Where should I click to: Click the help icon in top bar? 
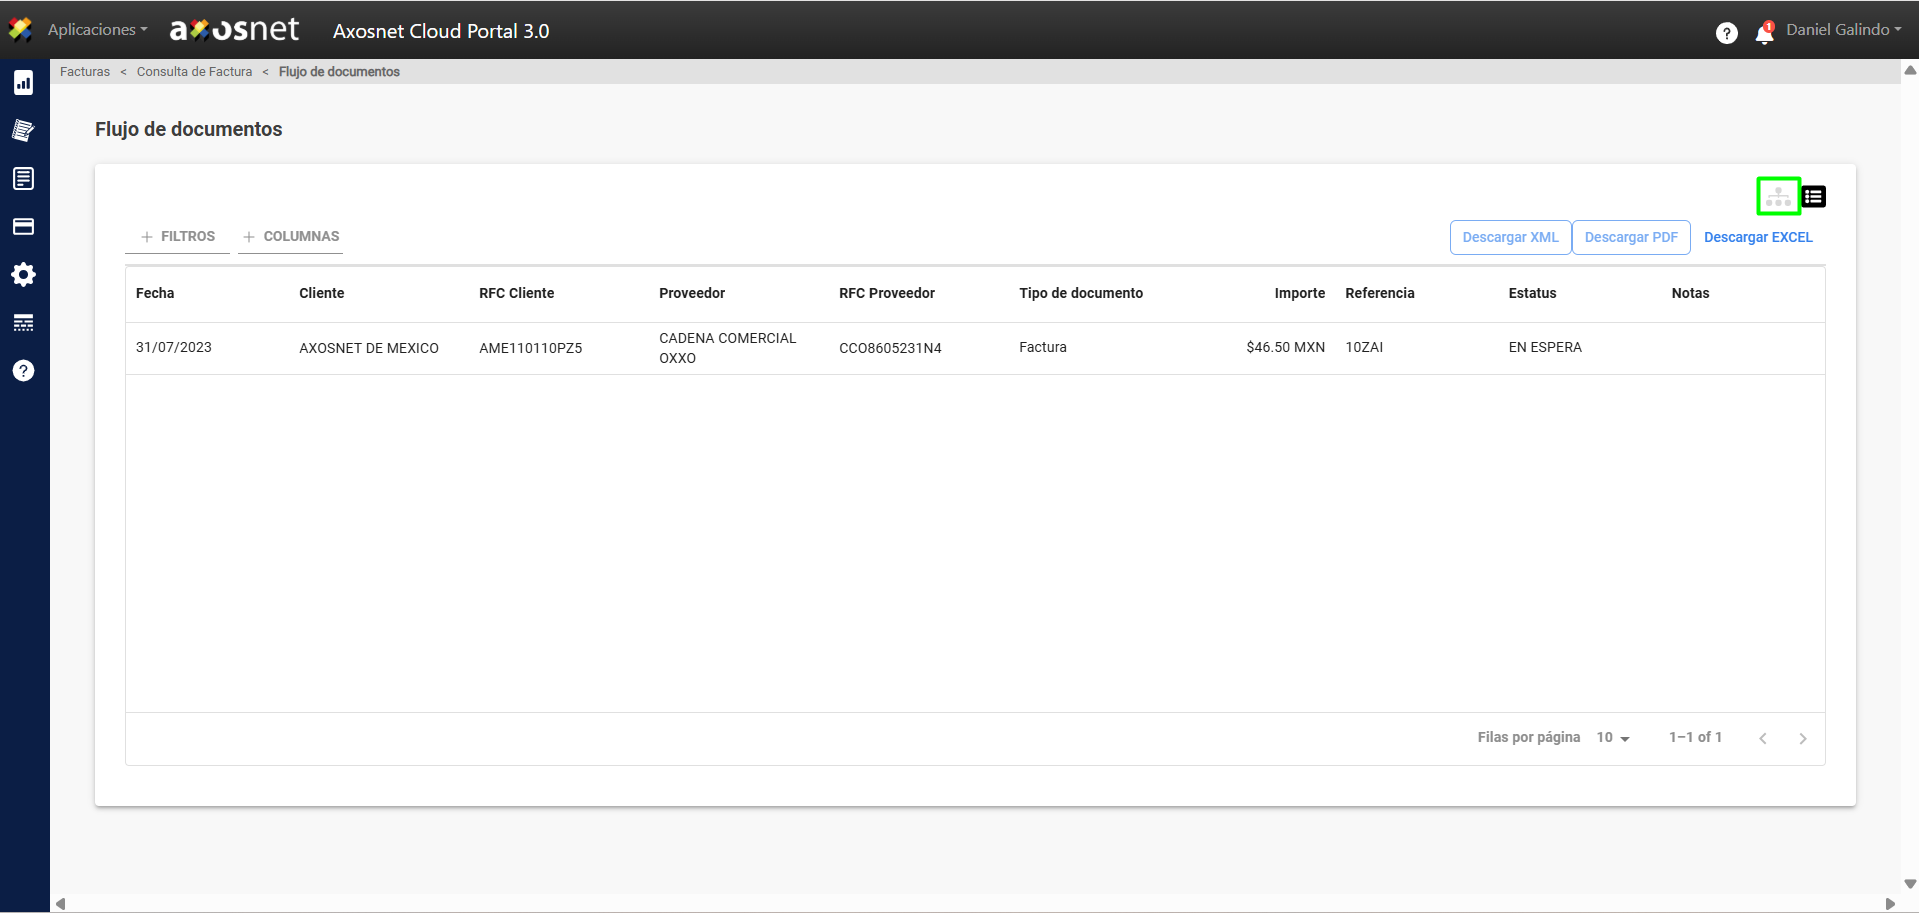point(1726,33)
